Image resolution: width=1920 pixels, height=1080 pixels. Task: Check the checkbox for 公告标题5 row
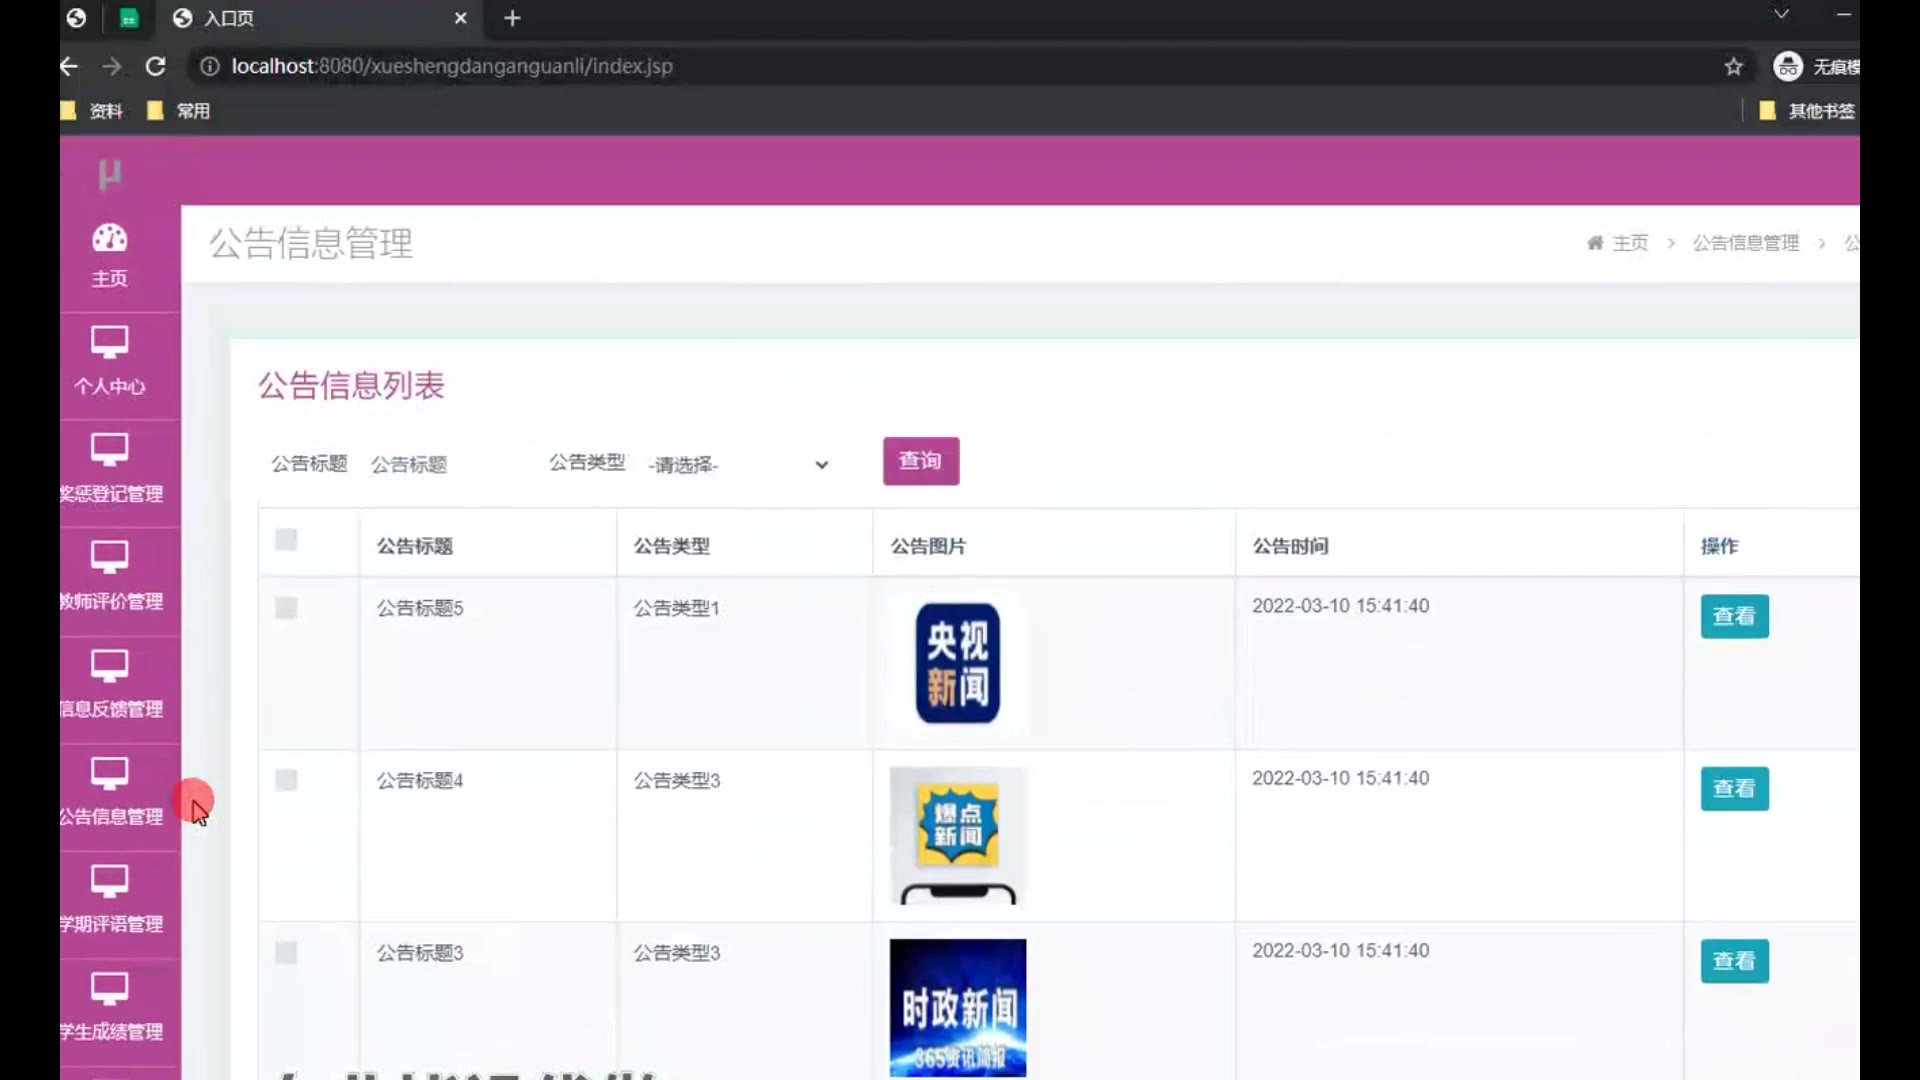pos(286,608)
